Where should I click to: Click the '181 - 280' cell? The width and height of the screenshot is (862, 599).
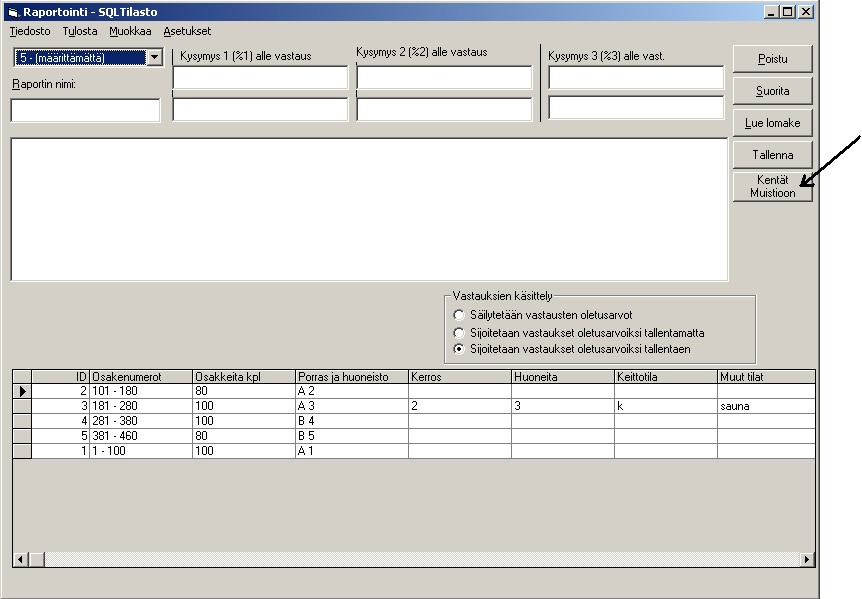click(141, 406)
